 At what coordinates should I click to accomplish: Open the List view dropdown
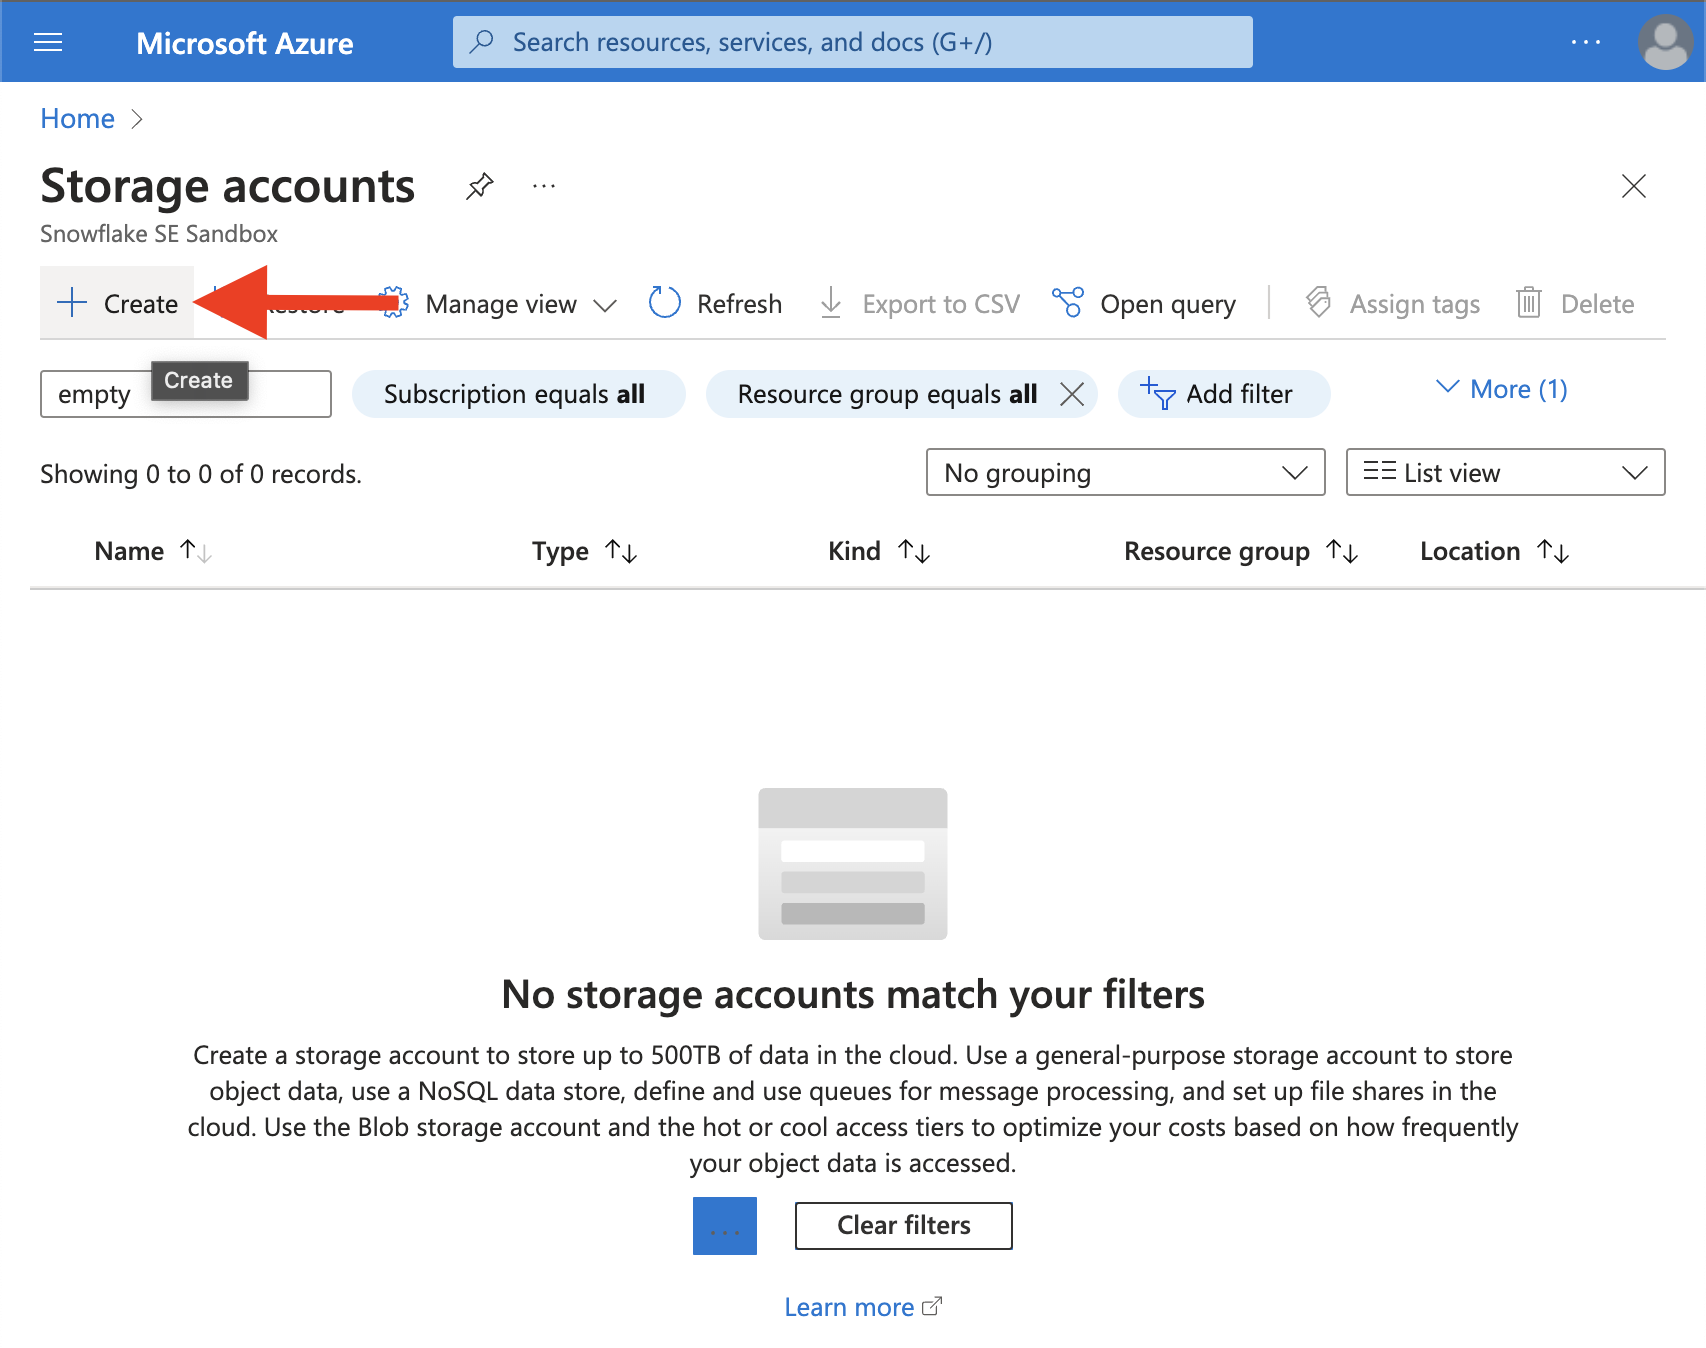click(x=1506, y=472)
